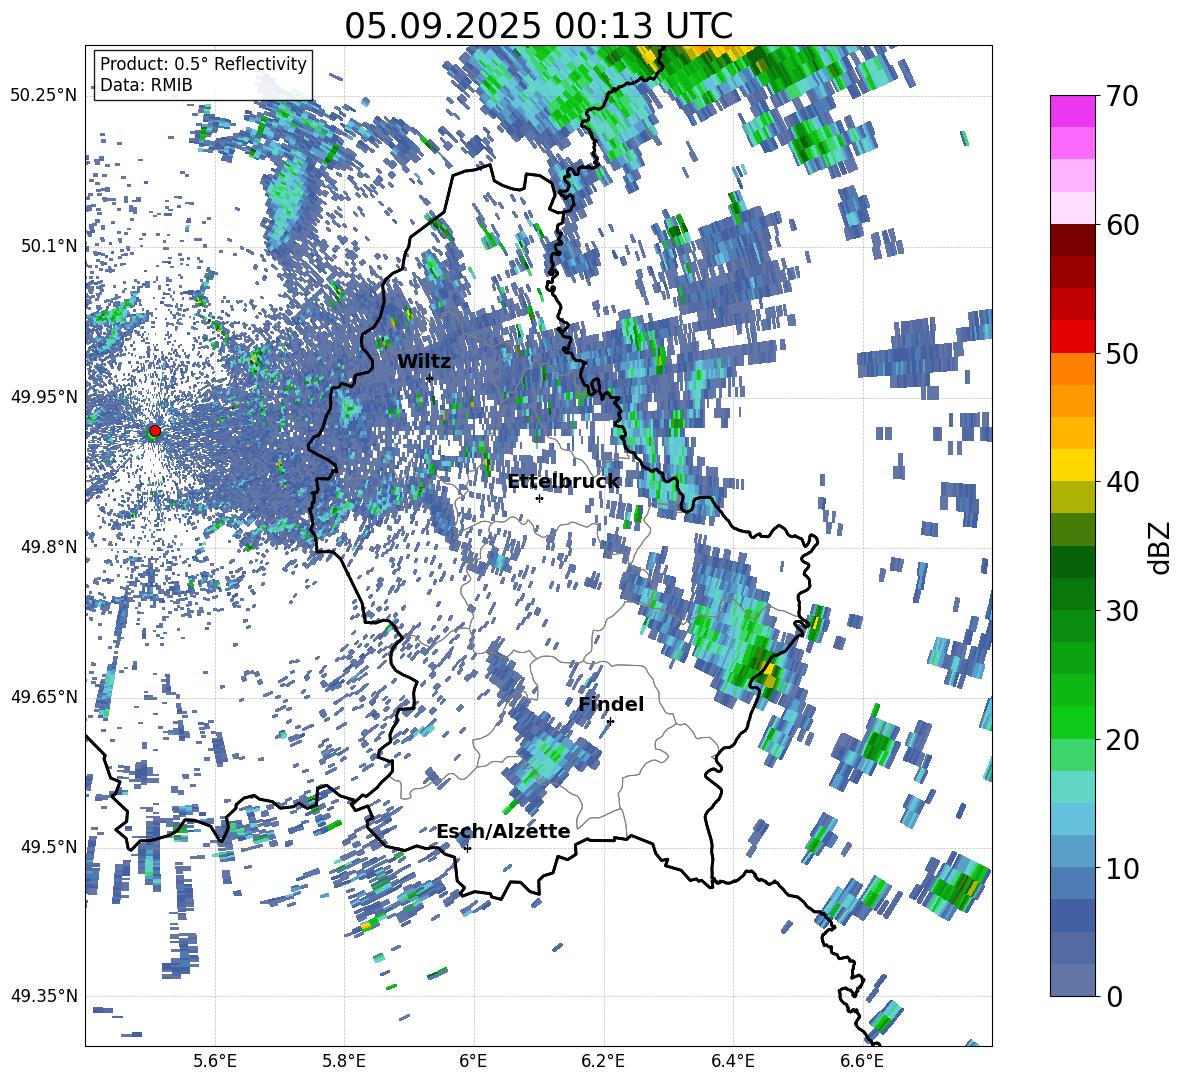Click the red radar site marker
This screenshot has height=1081, width=1184.
coord(155,430)
